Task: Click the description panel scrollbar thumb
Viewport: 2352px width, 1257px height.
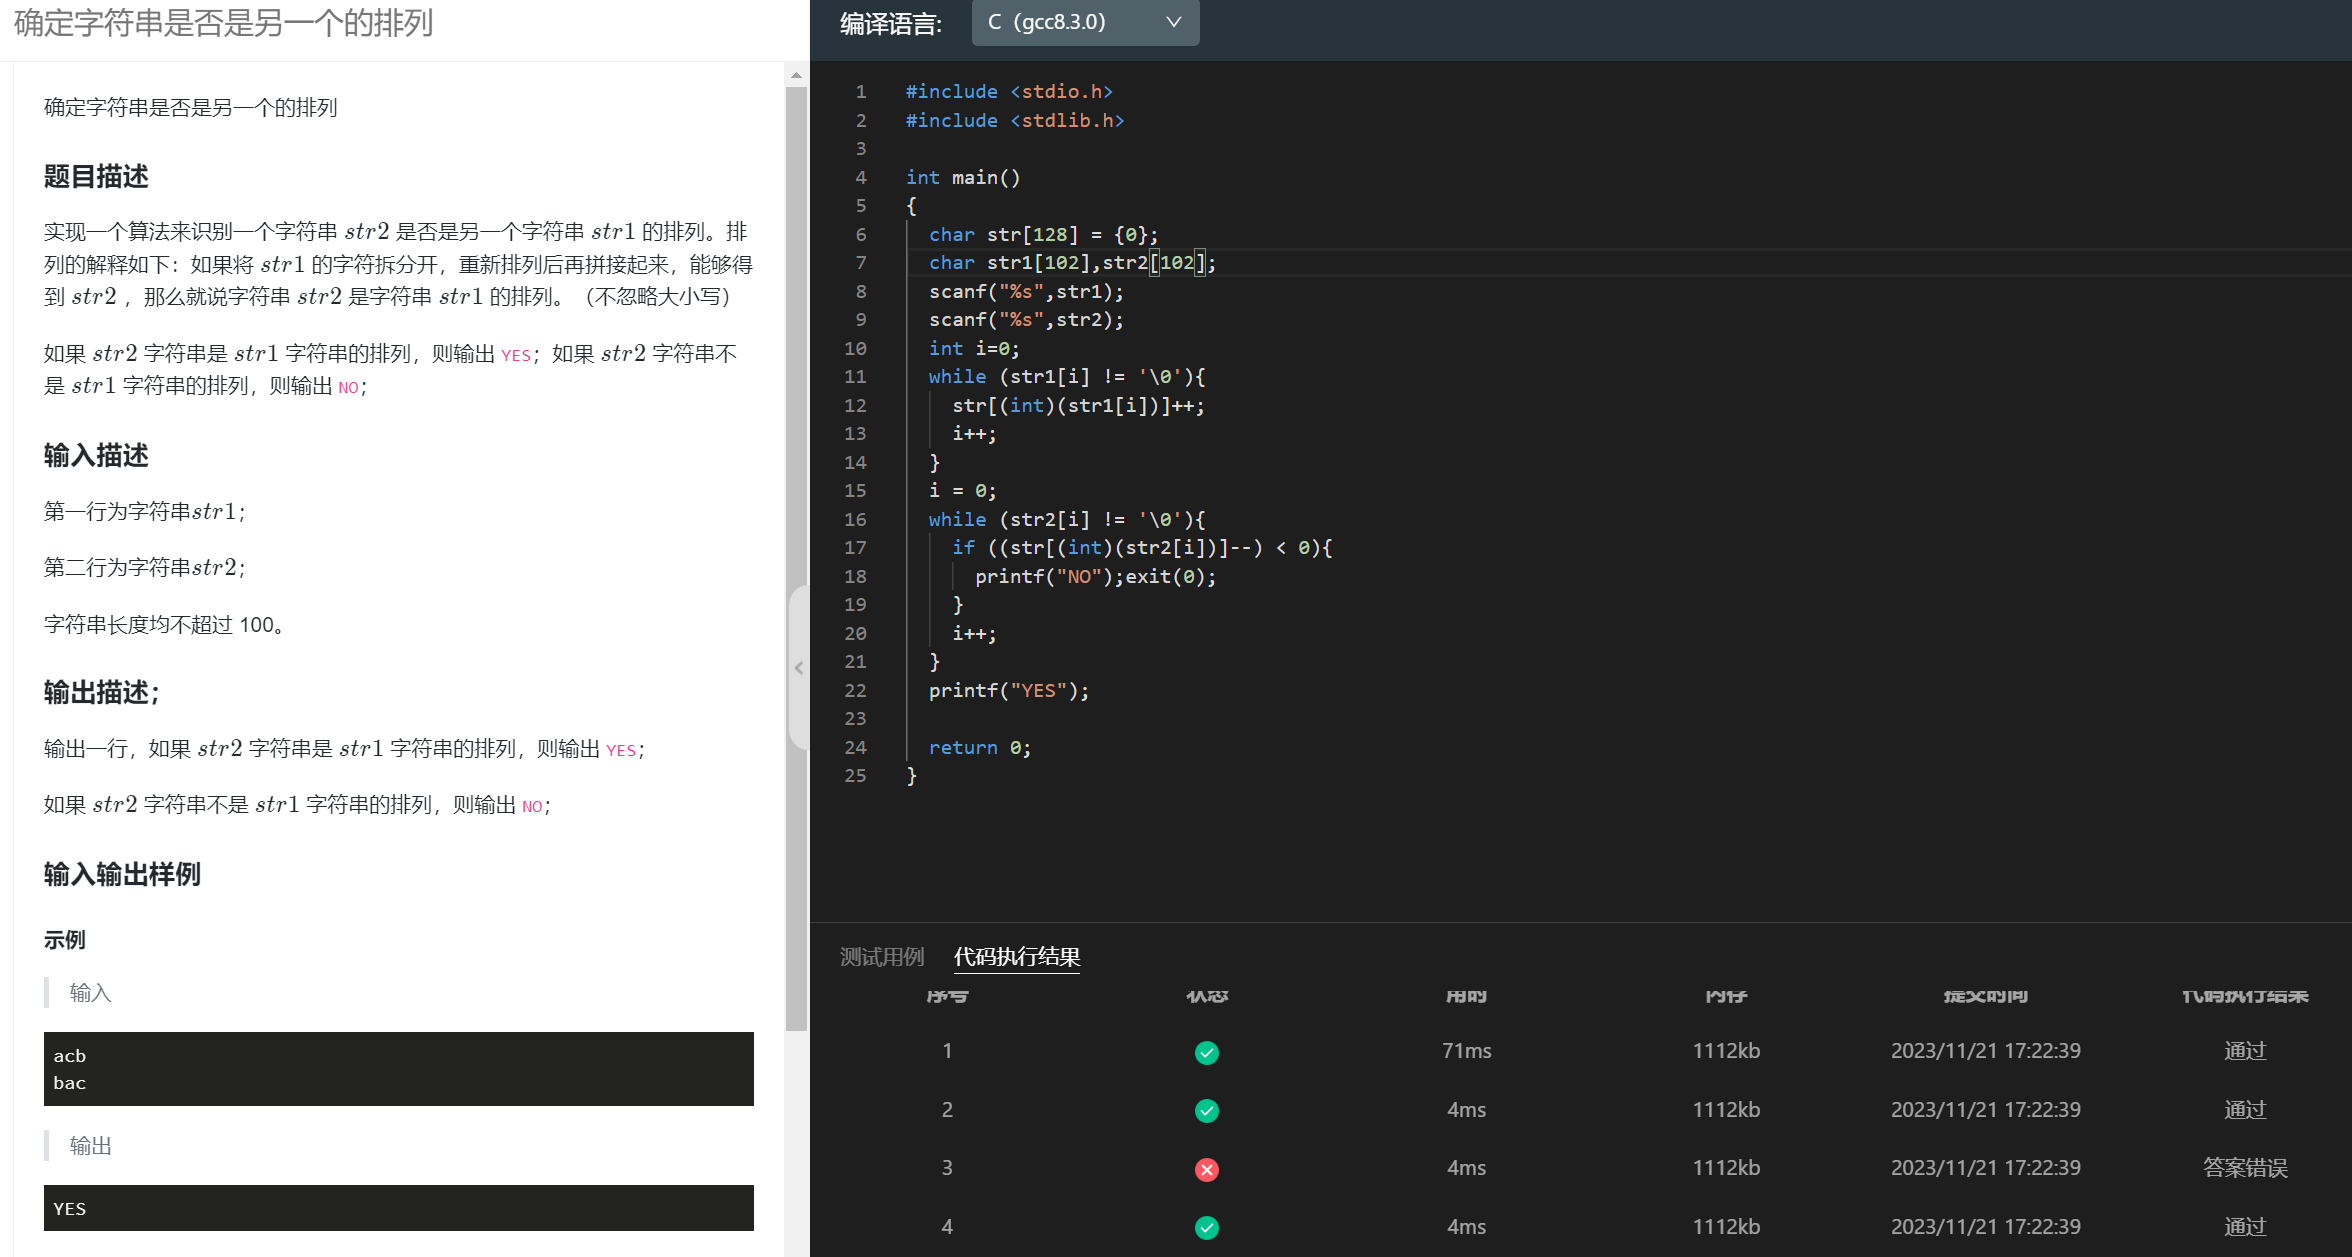Action: (796, 558)
